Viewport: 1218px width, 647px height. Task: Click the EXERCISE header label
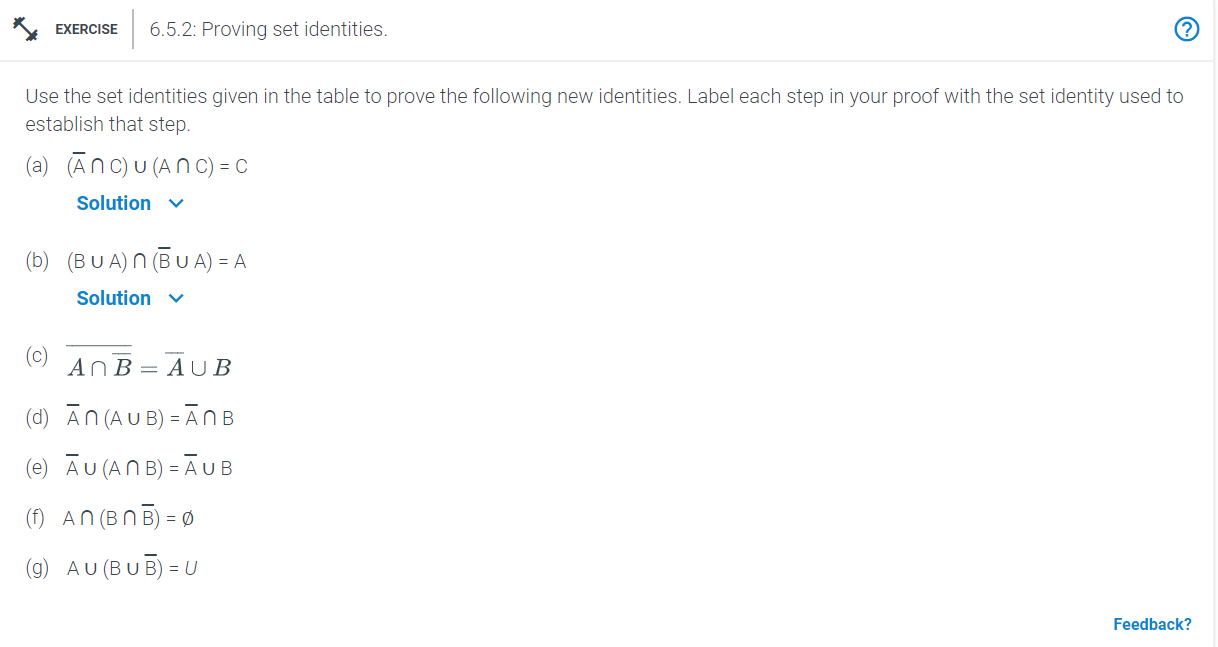coord(86,29)
